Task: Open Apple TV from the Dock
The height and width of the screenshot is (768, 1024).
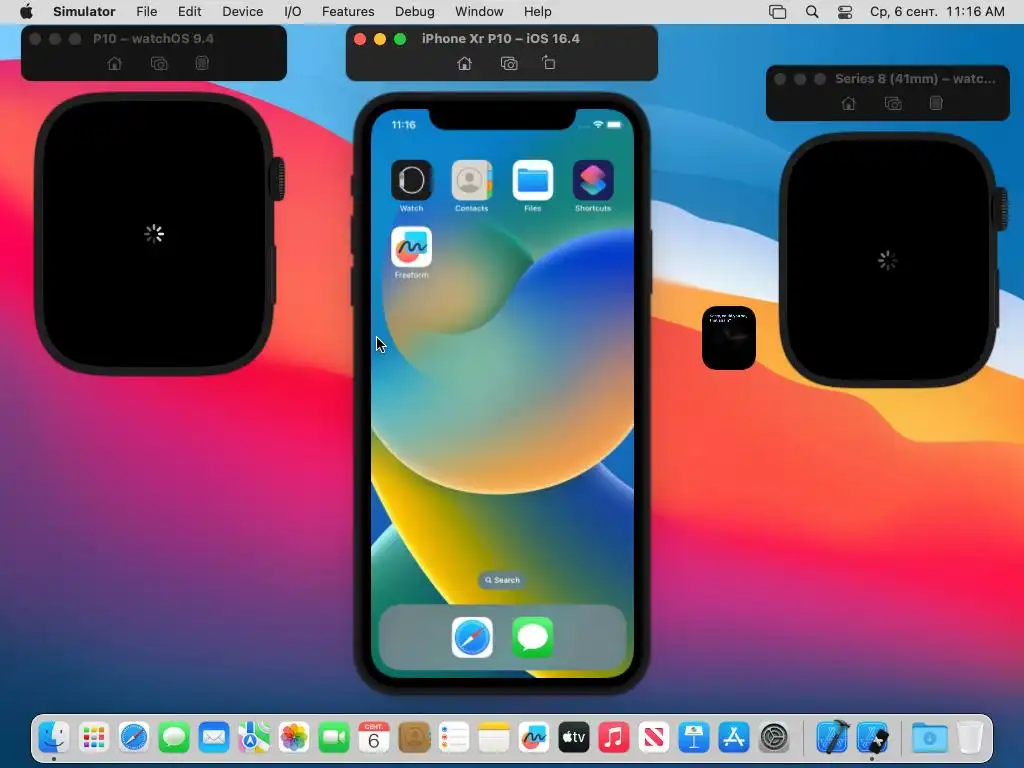Action: [x=573, y=738]
